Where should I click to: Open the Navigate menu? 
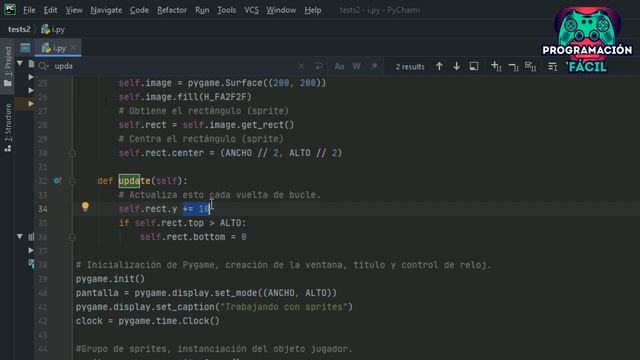point(106,10)
